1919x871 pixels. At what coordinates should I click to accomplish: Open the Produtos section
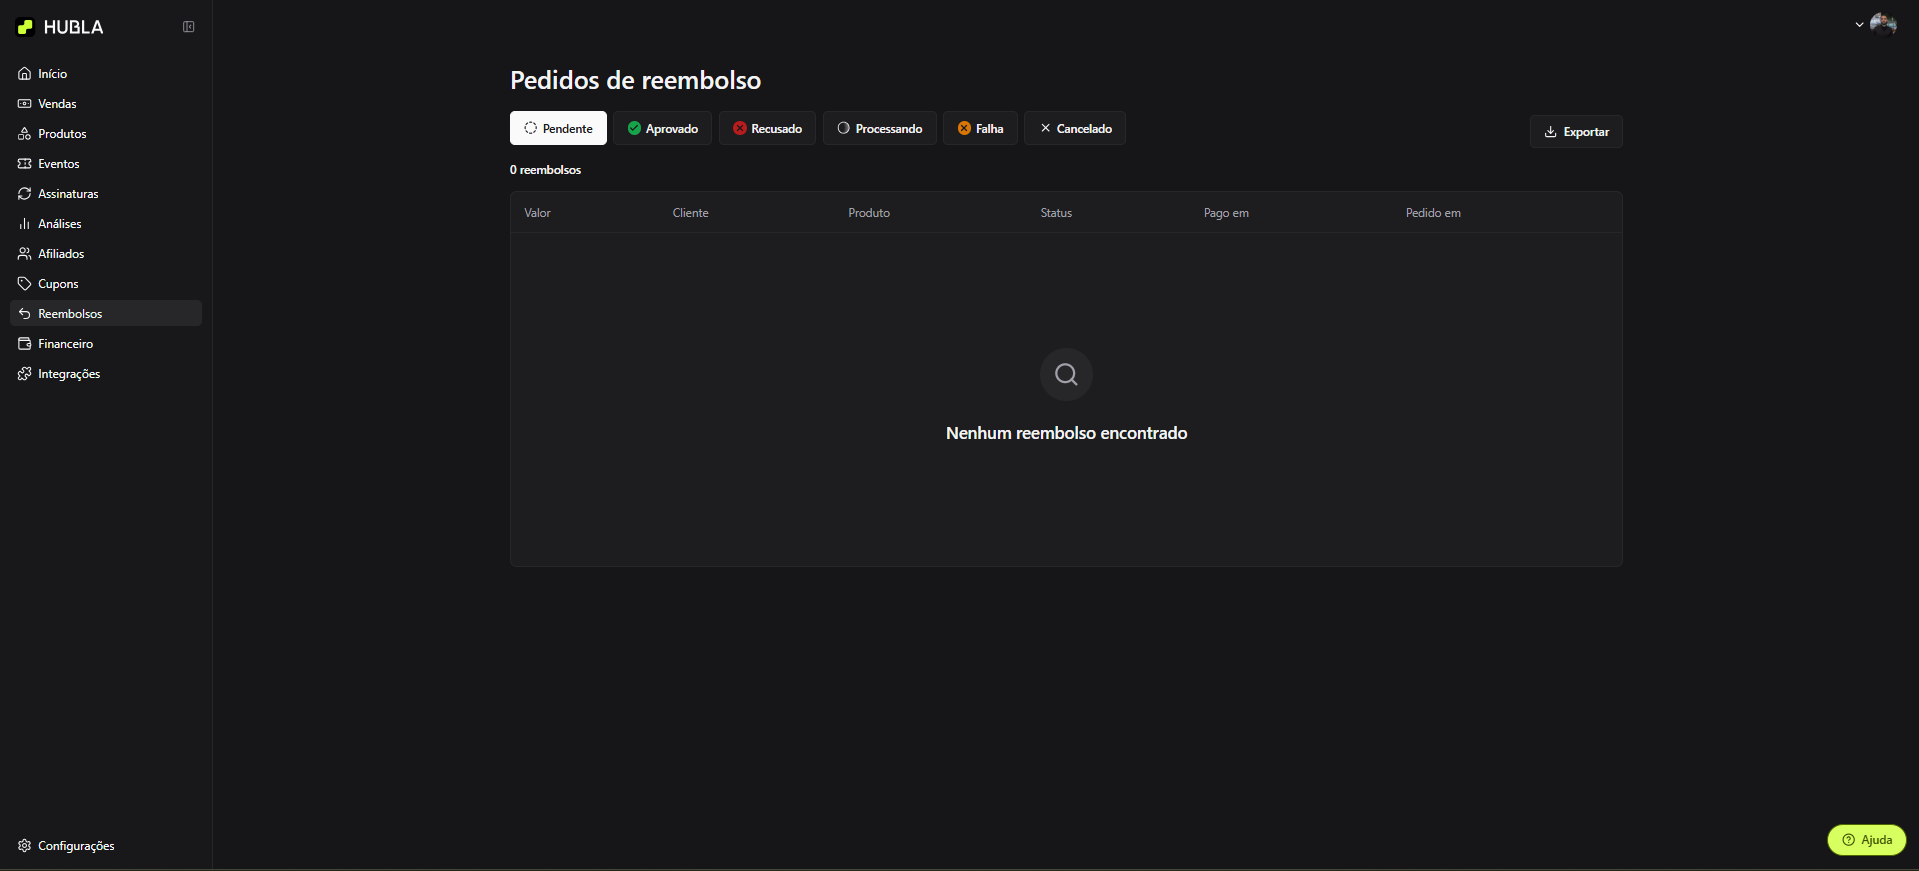click(x=62, y=134)
